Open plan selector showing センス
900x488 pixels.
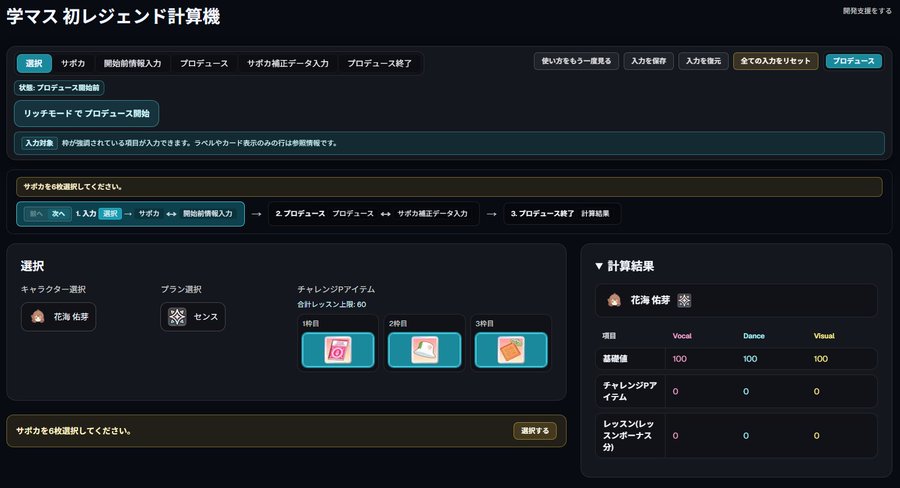pyautogui.click(x=193, y=317)
